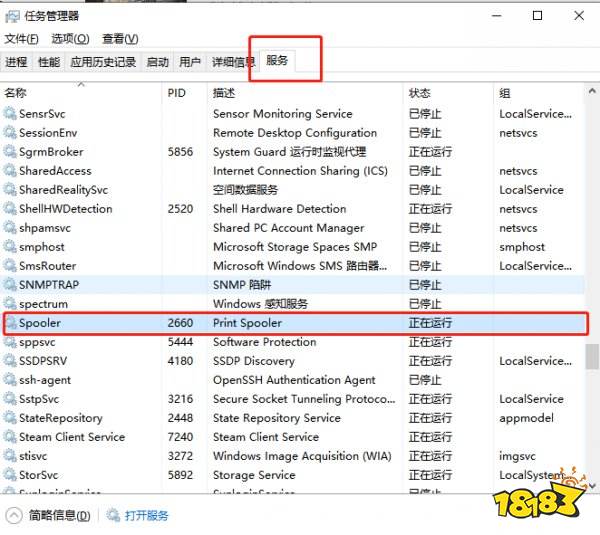
Task: Click Shared PC Account Manager description
Action: click(x=289, y=228)
